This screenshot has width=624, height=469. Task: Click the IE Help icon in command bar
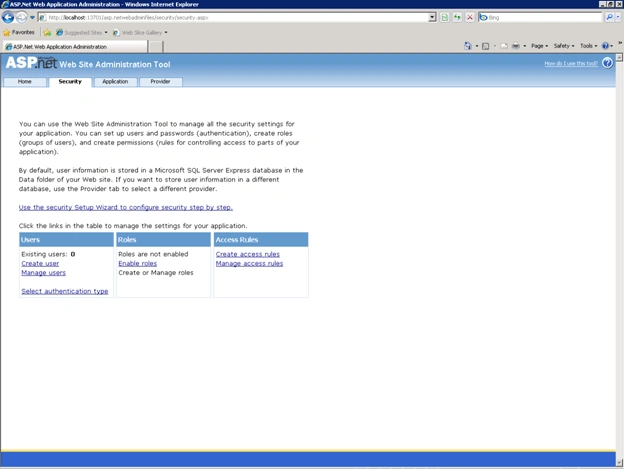(x=605, y=46)
